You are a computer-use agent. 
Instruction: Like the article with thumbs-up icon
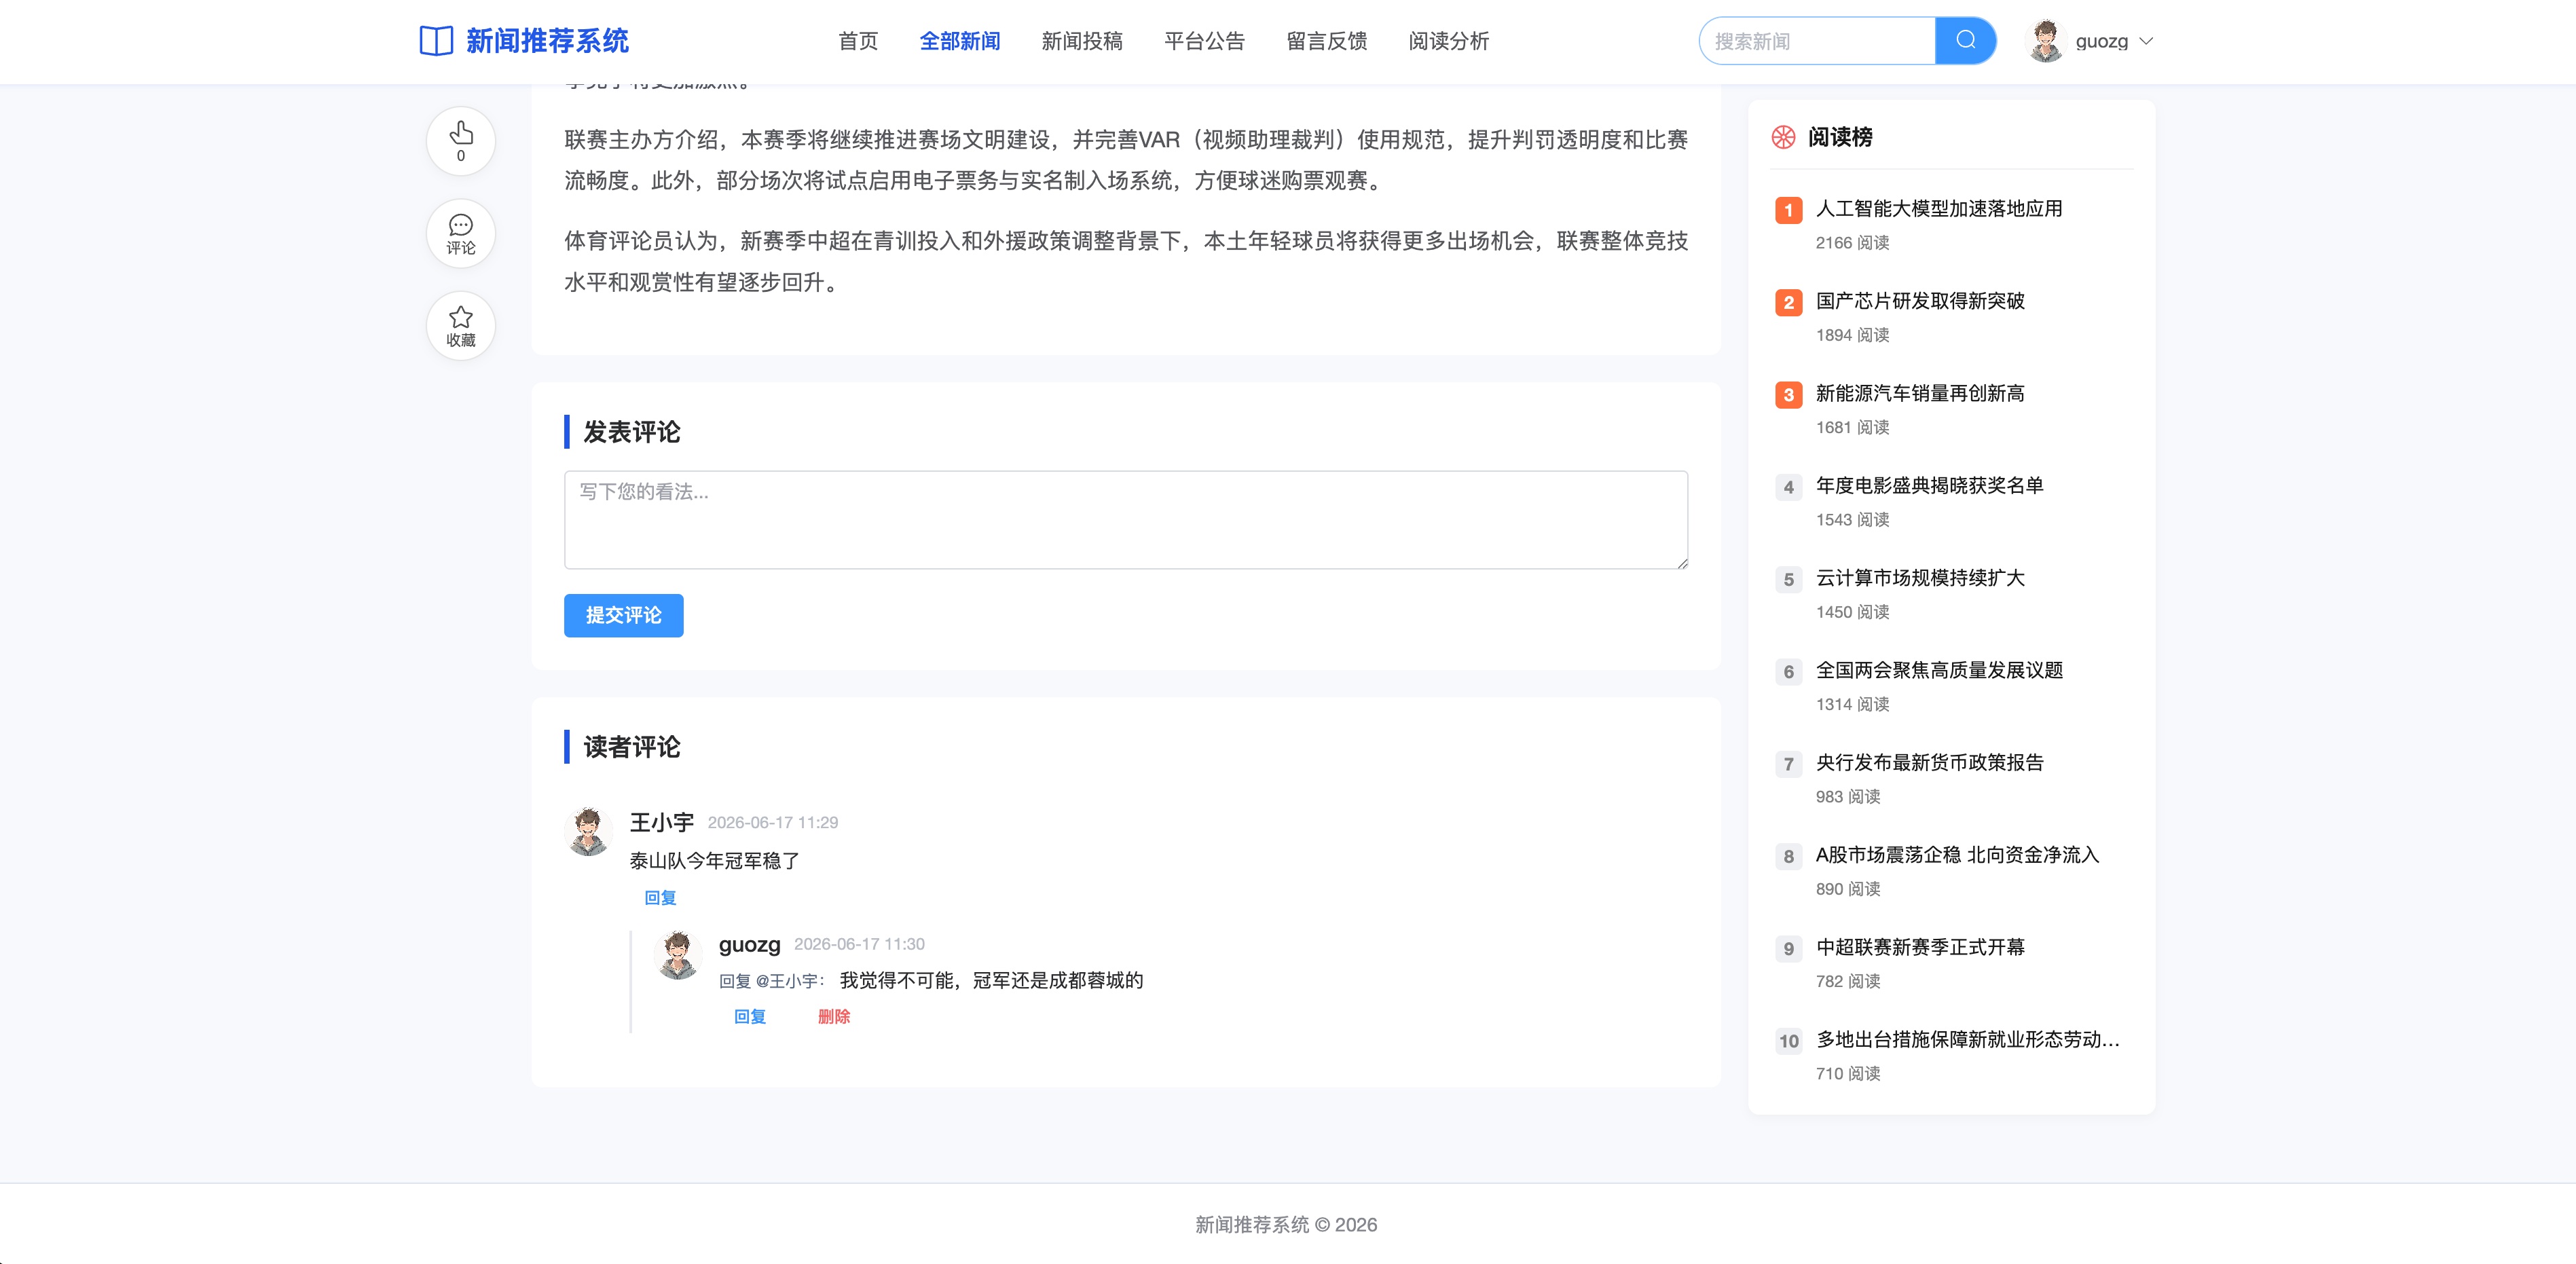[x=461, y=141]
